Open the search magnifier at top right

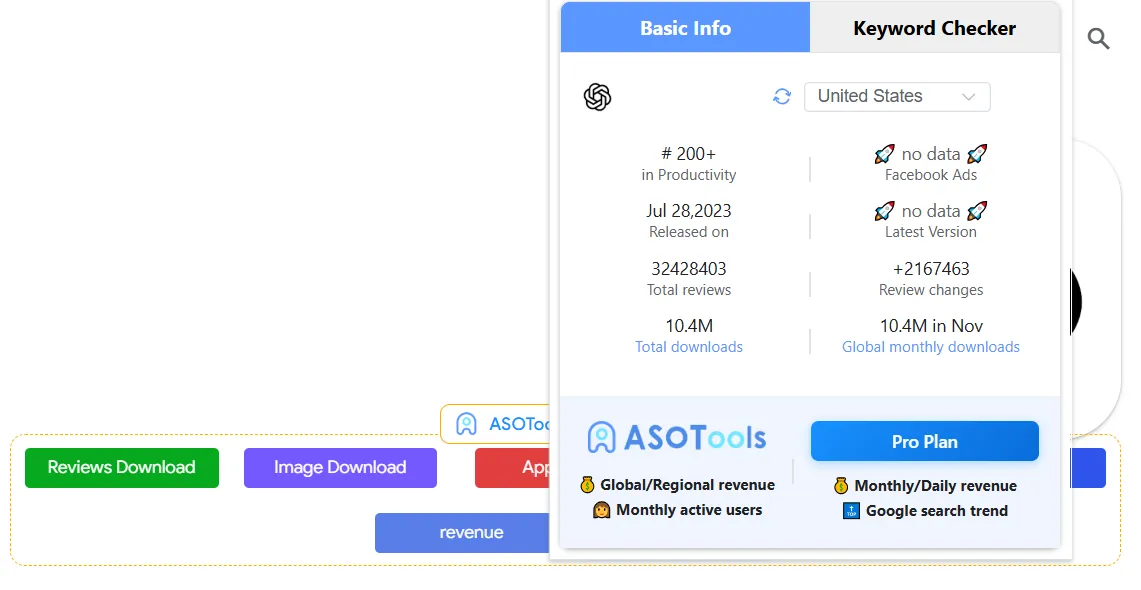click(x=1098, y=39)
